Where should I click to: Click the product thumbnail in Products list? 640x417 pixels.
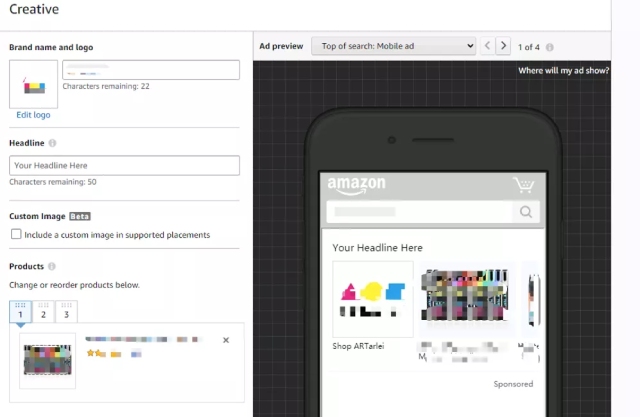tap(48, 359)
